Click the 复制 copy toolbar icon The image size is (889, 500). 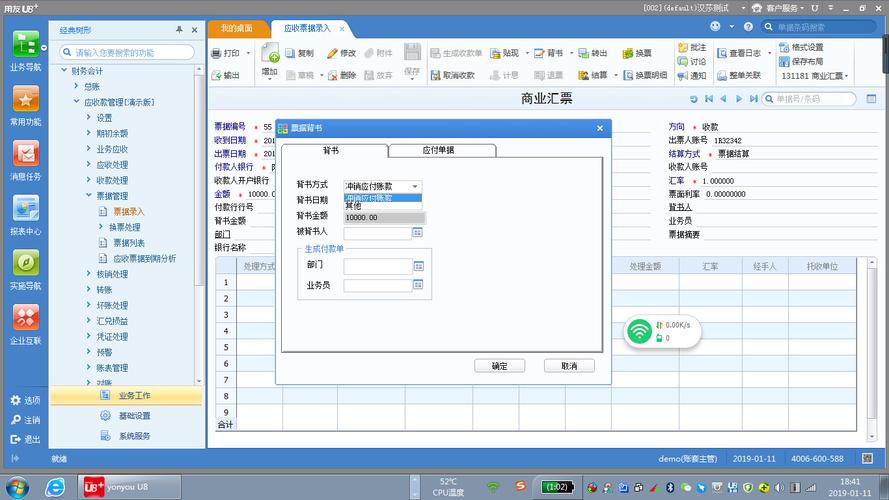tap(290, 53)
